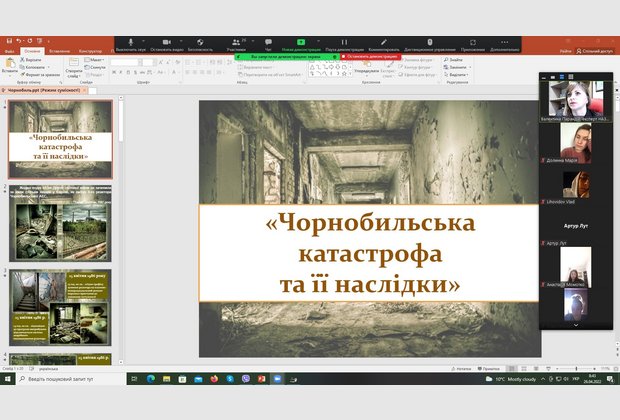The width and height of the screenshot is (620, 420).
Task: Mute microphone in Zoom toolbar
Action: click(x=131, y=45)
